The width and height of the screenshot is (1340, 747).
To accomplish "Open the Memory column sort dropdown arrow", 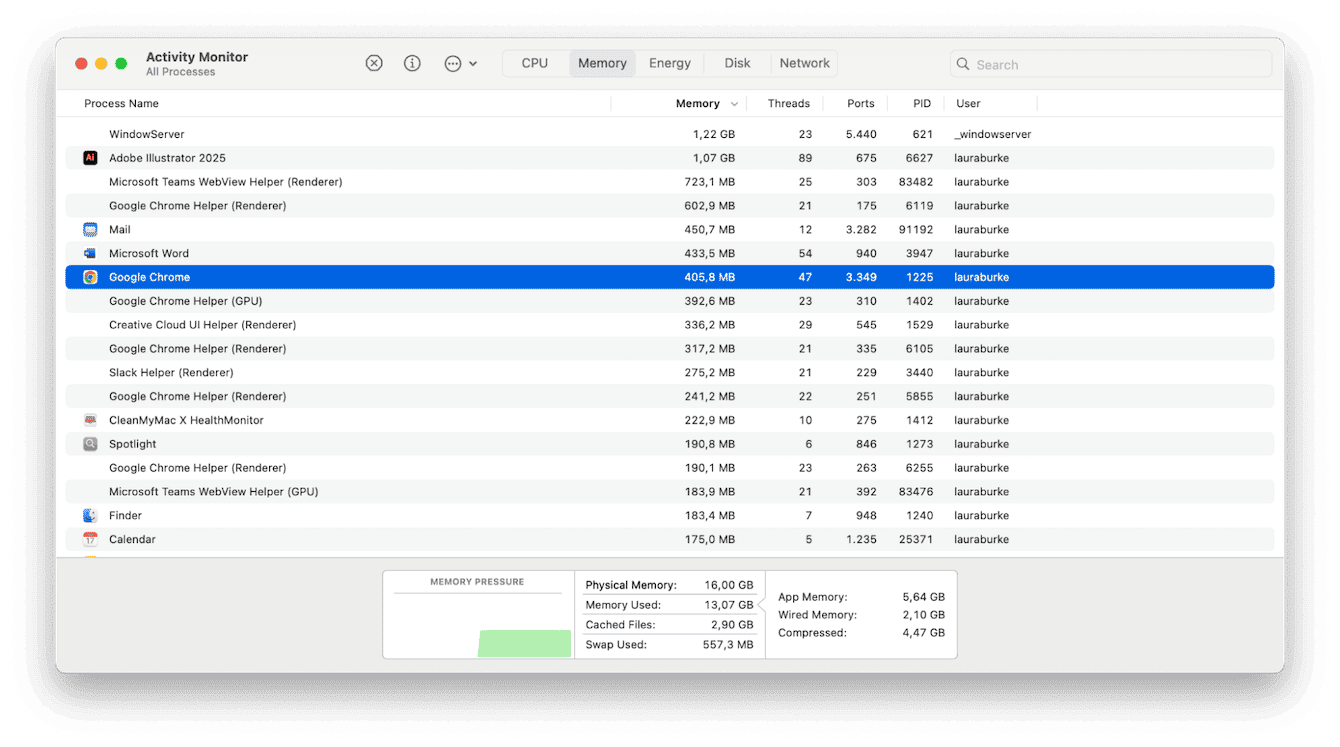I will 735,103.
